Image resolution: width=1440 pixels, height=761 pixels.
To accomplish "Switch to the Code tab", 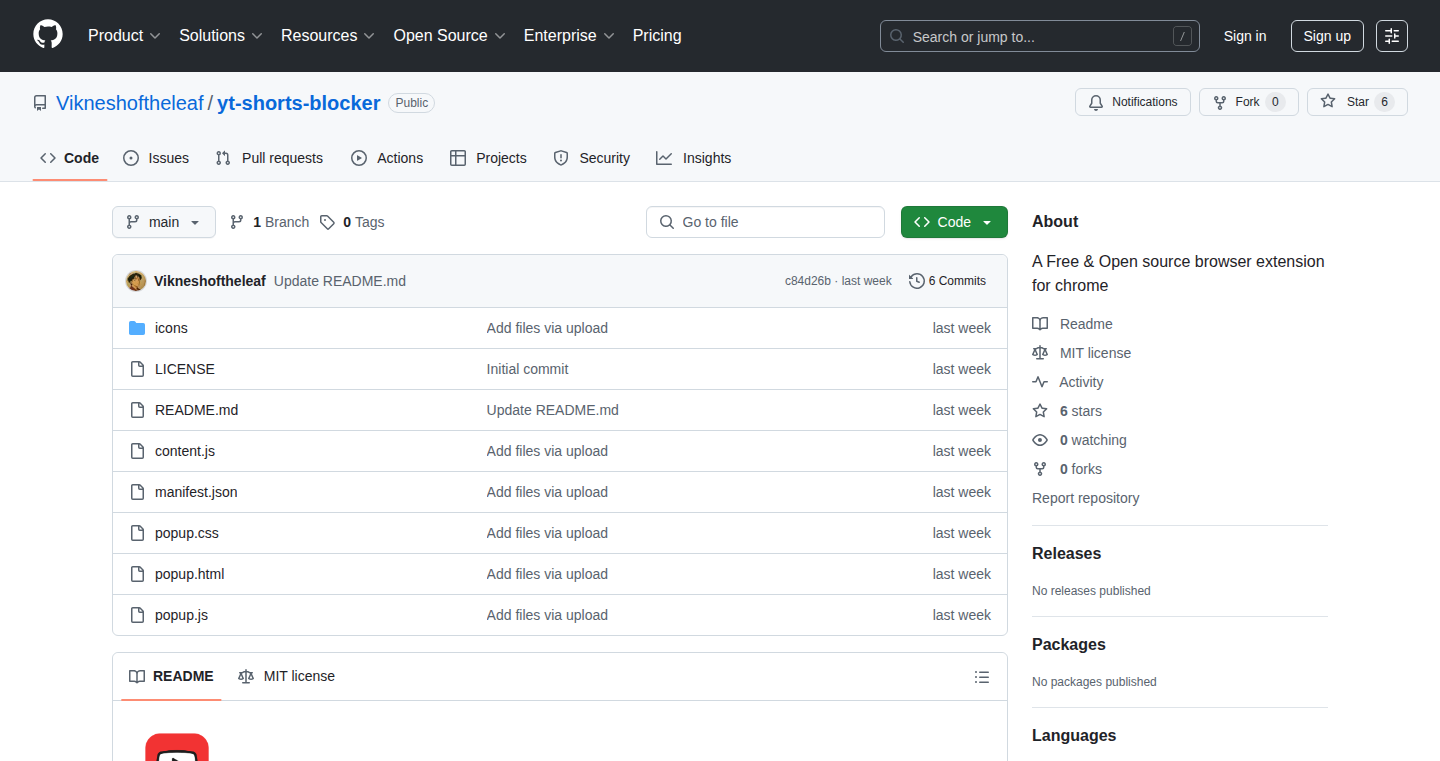I will click(70, 158).
